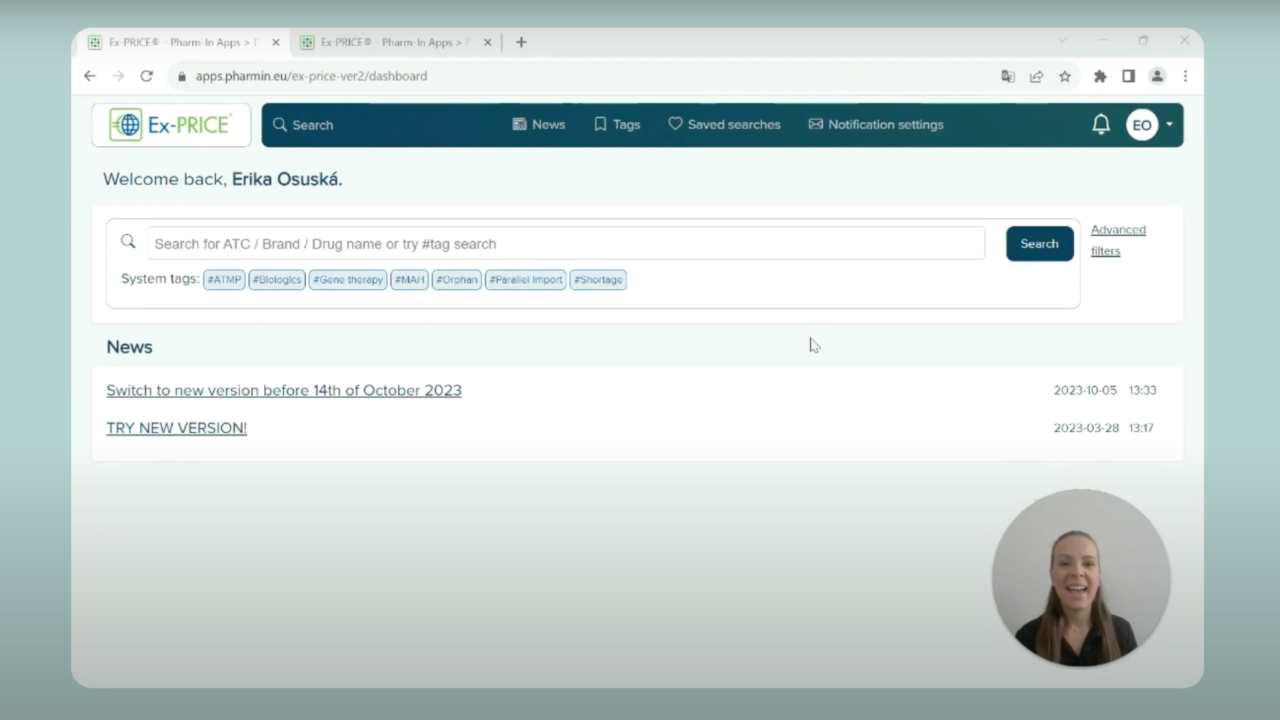Image resolution: width=1280 pixels, height=720 pixels.
Task: Expand the user account dropdown arrow
Action: pyautogui.click(x=1169, y=125)
